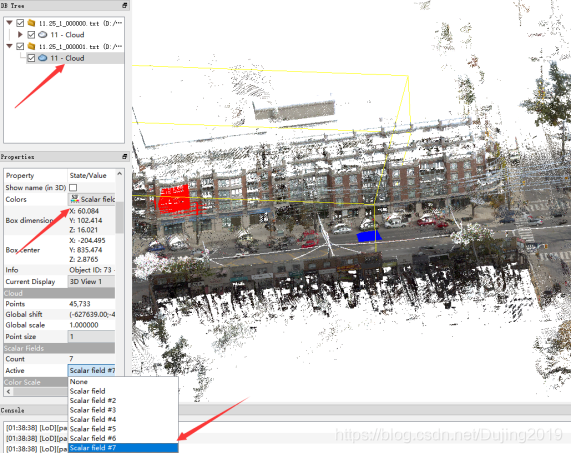This screenshot has width=572, height=453.
Task: Collapse the 11.25_1_000001.txt tree node
Action: click(9, 46)
